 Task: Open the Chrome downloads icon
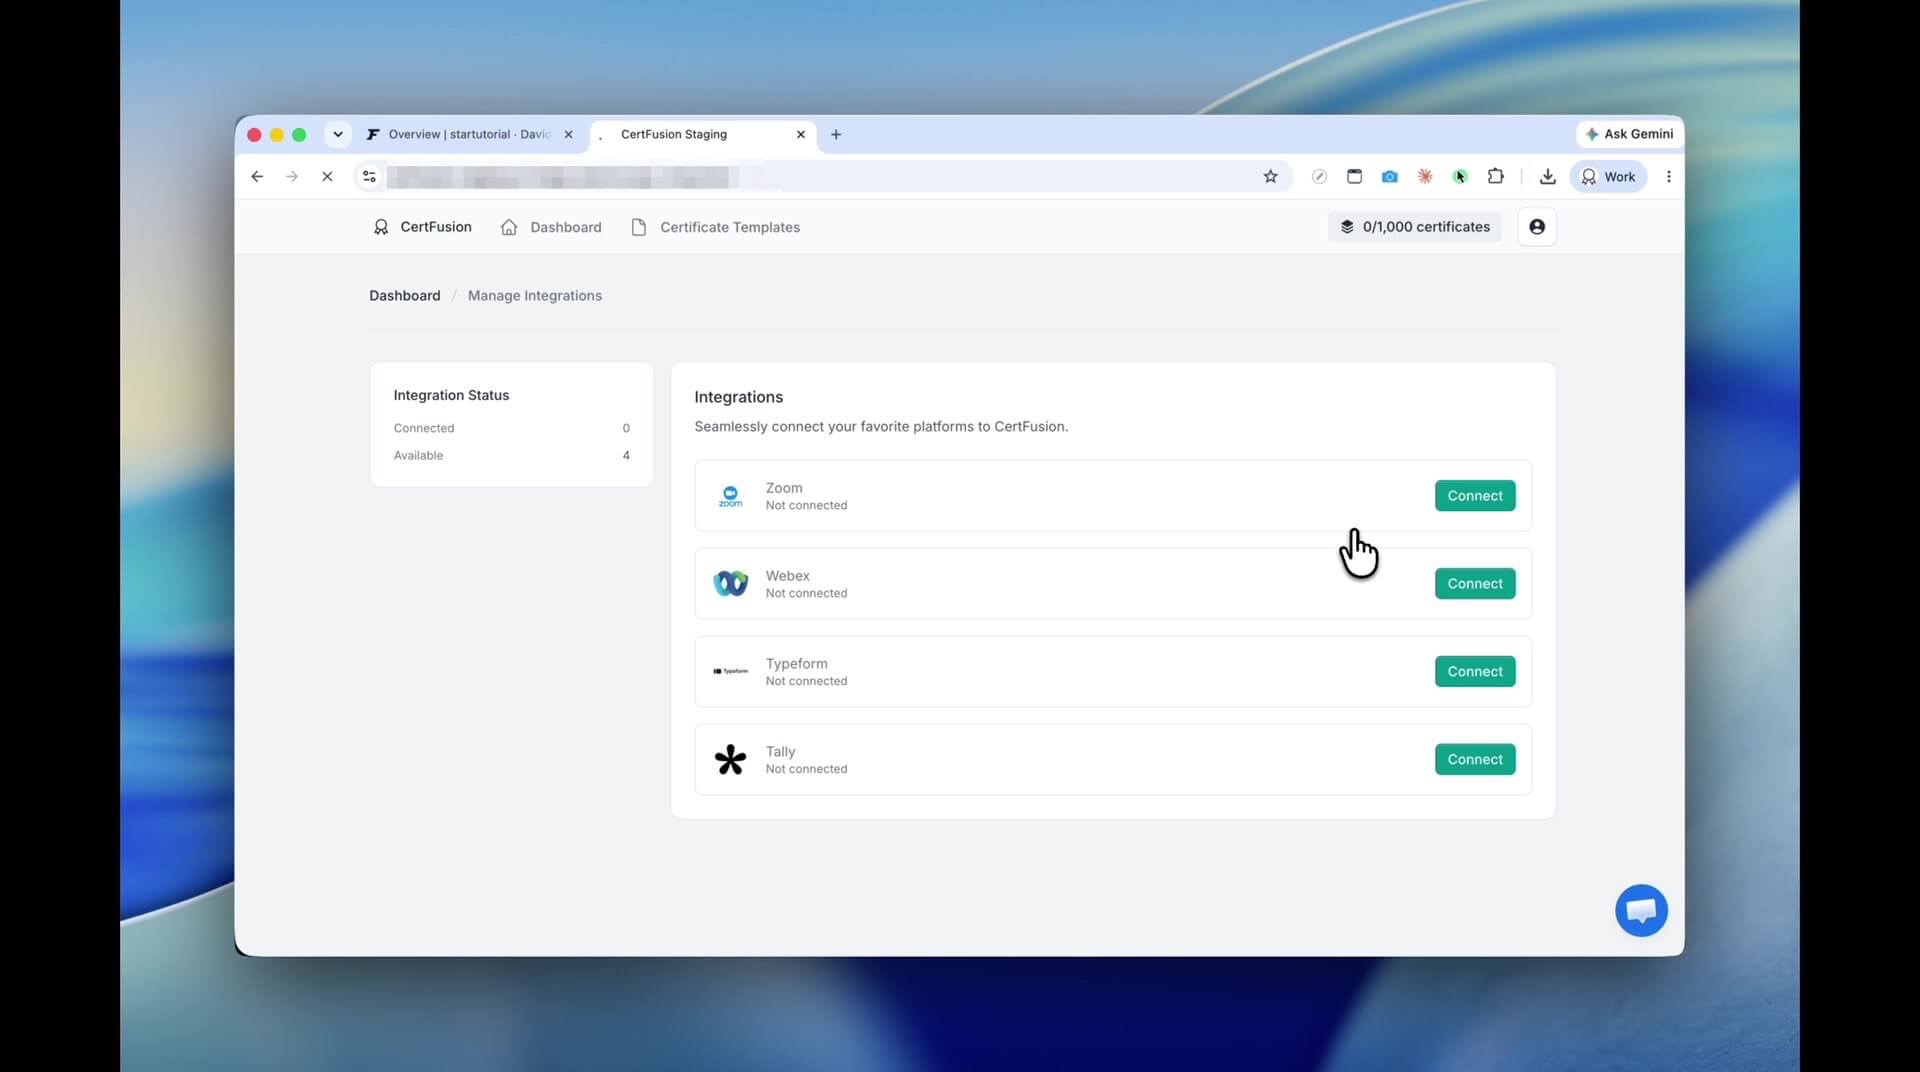point(1547,177)
